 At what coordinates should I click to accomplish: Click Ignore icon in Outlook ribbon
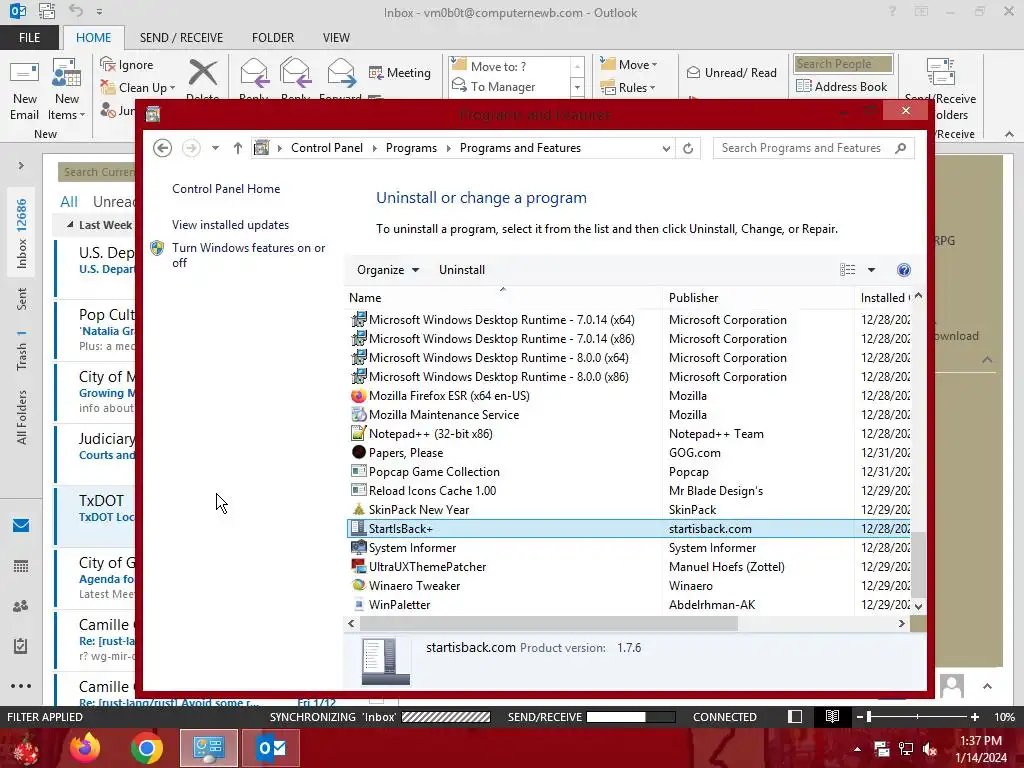[108, 64]
